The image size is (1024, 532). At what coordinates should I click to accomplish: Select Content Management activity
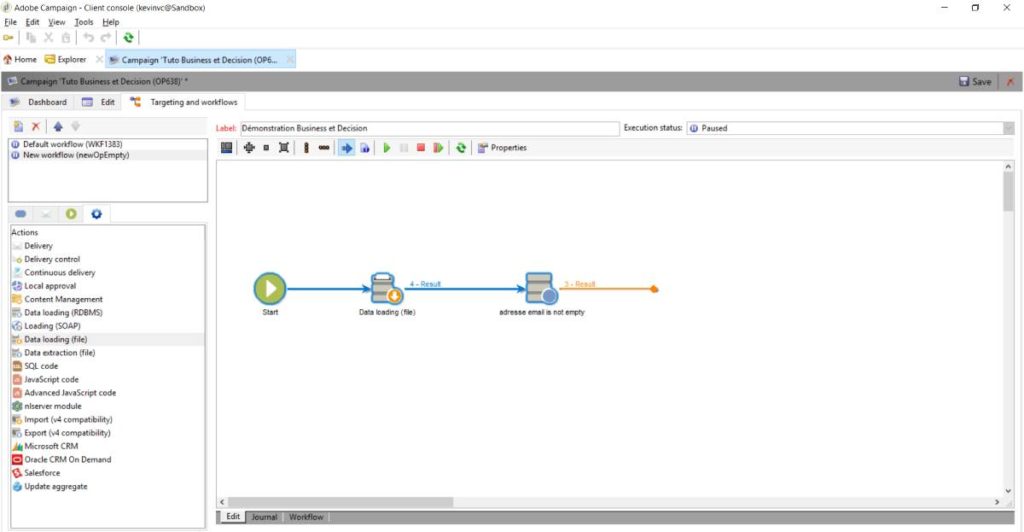pos(63,300)
